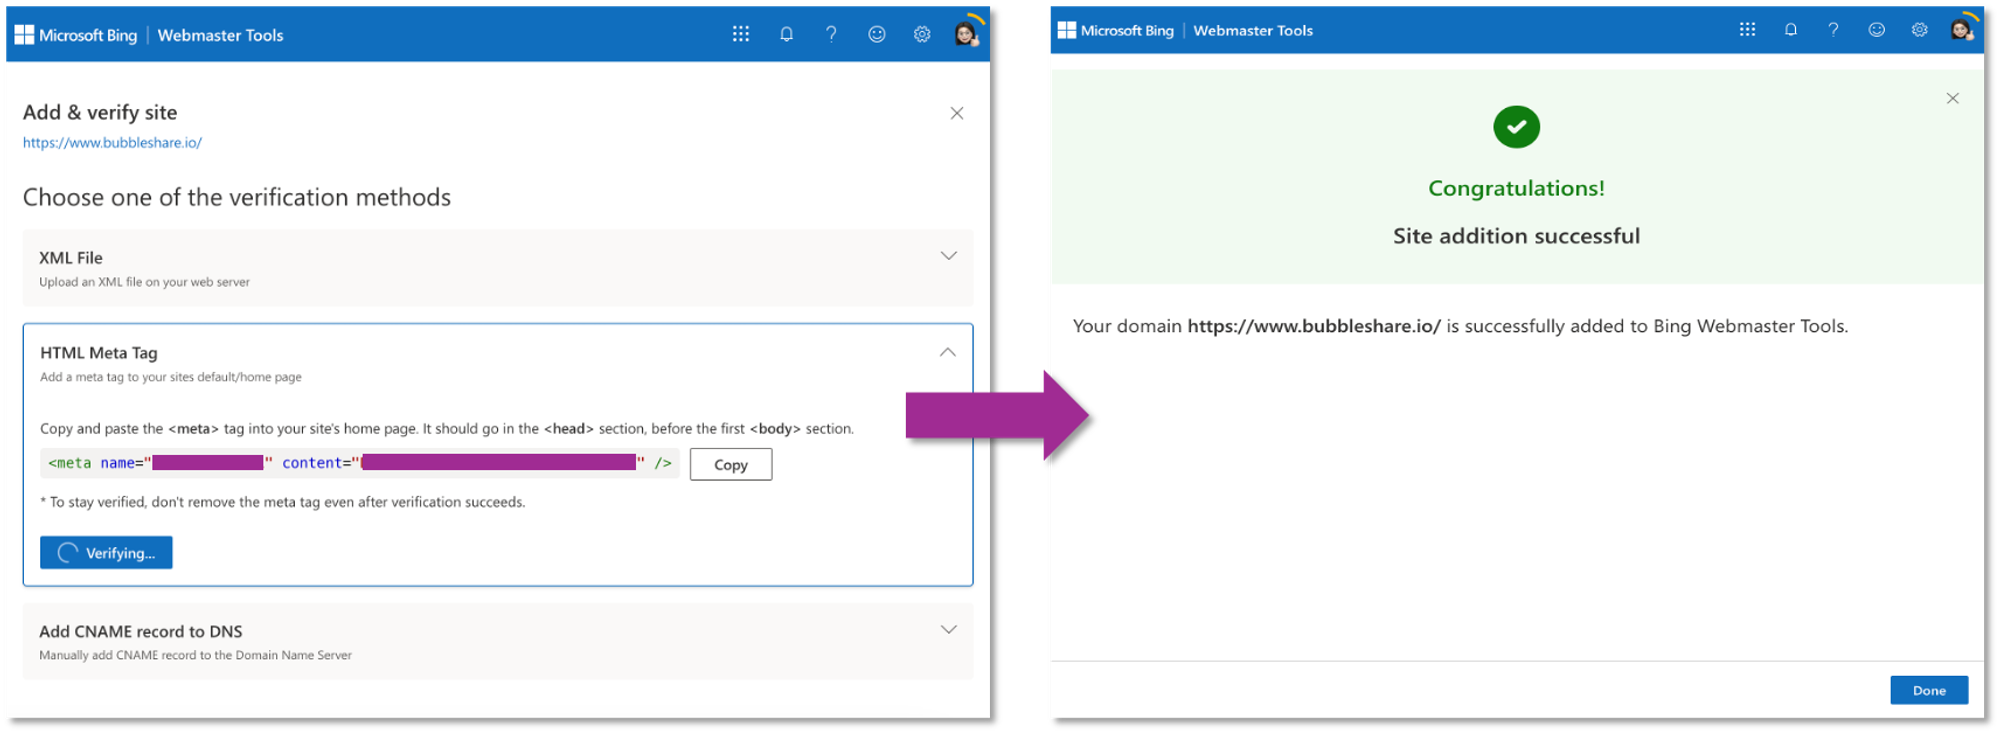Click bold bubbleshare.io domain in success message
The height and width of the screenshot is (734, 2000).
click(1314, 326)
